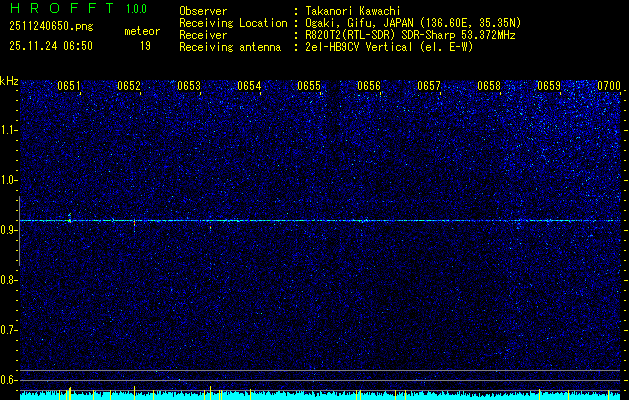Click the 0.9 kHz axis label
The image size is (629, 400).
tap(8, 230)
